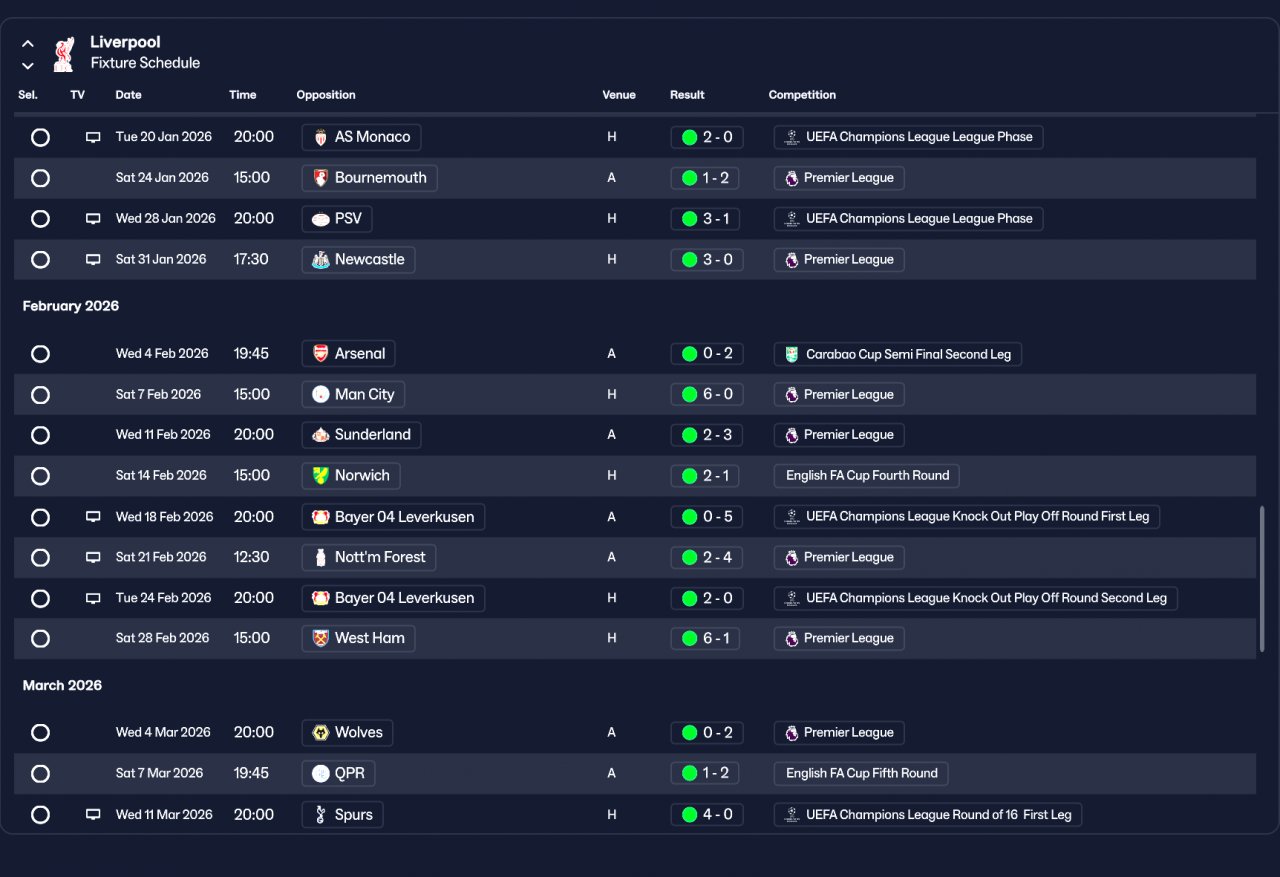Image resolution: width=1280 pixels, height=877 pixels.
Task: Select the AS Monaco fixture radio button
Action: coord(40,137)
